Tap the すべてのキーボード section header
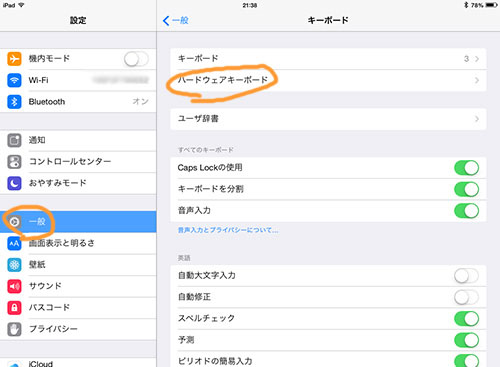This screenshot has width=500, height=367. [x=205, y=150]
